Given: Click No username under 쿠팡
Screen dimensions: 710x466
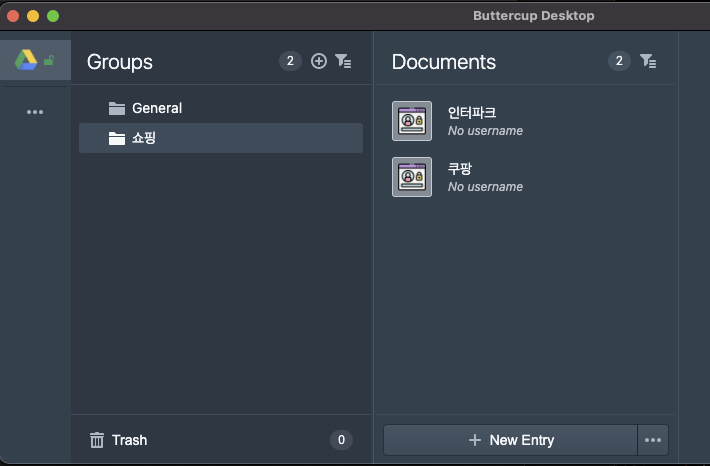Looking at the screenshot, I should click(x=485, y=187).
